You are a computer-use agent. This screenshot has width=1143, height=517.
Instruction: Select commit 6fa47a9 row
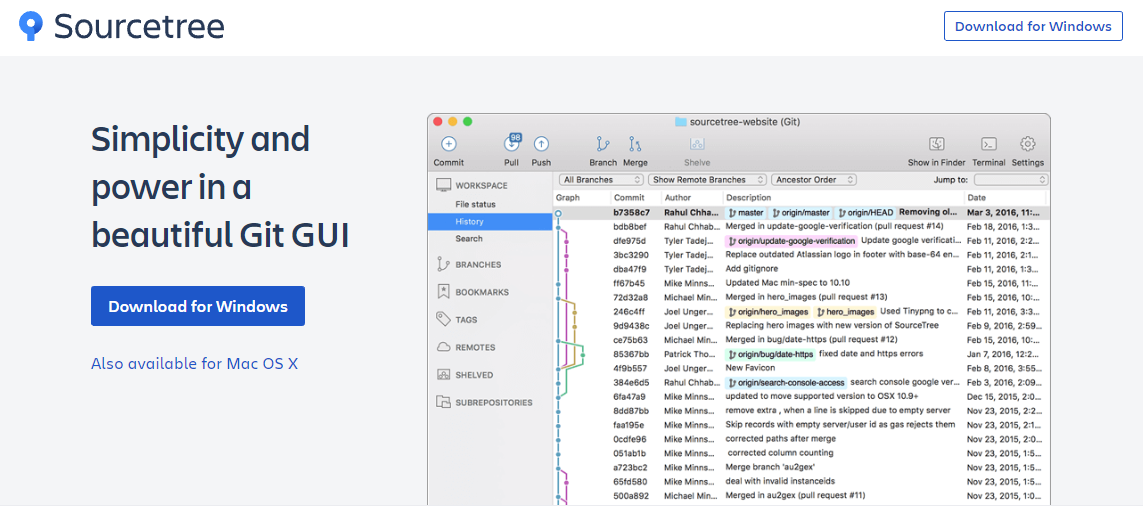(802, 396)
